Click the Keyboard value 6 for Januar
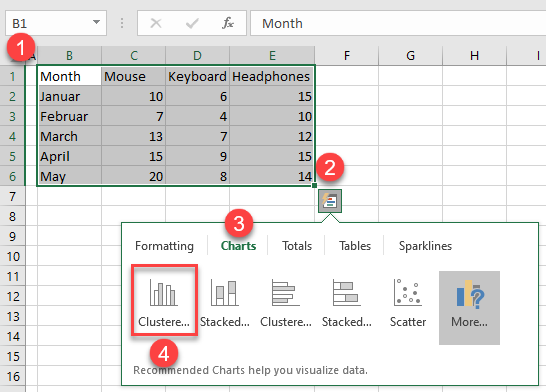546x392 pixels. 197,96
